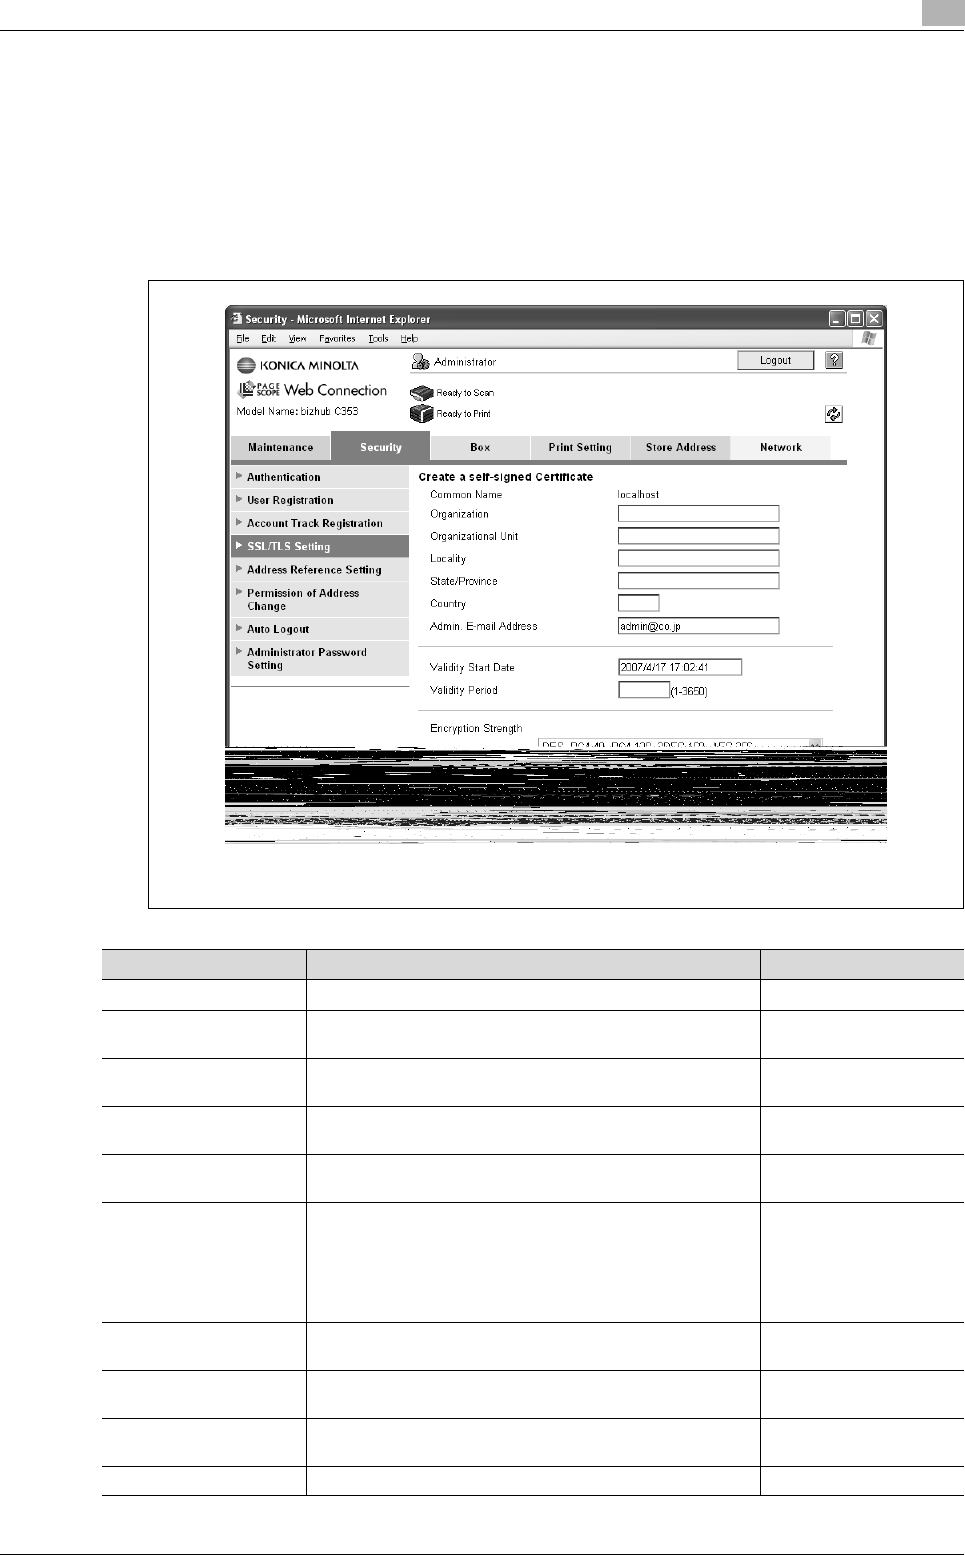This screenshot has height=1555, width=965.
Task: Switch to the Box tab
Action: pos(480,447)
